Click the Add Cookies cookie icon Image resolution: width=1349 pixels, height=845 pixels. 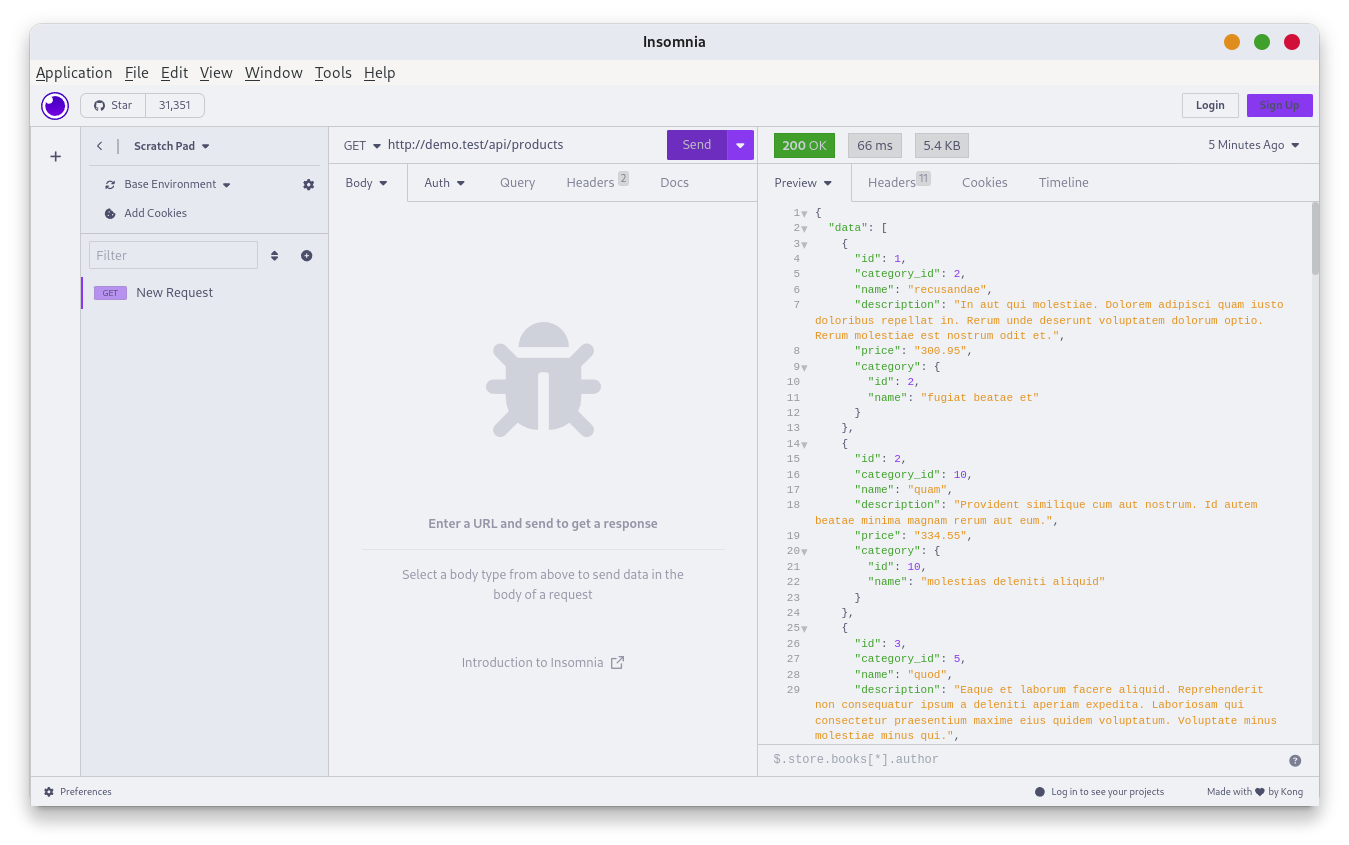(x=110, y=214)
